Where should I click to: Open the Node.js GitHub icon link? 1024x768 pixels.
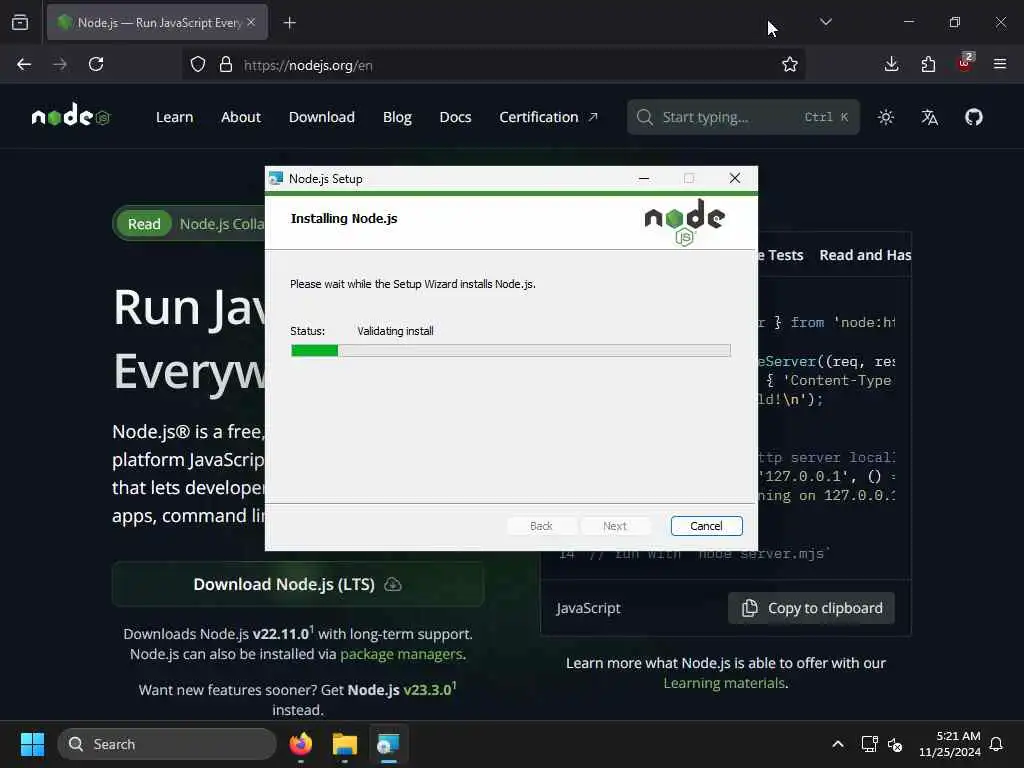click(974, 117)
